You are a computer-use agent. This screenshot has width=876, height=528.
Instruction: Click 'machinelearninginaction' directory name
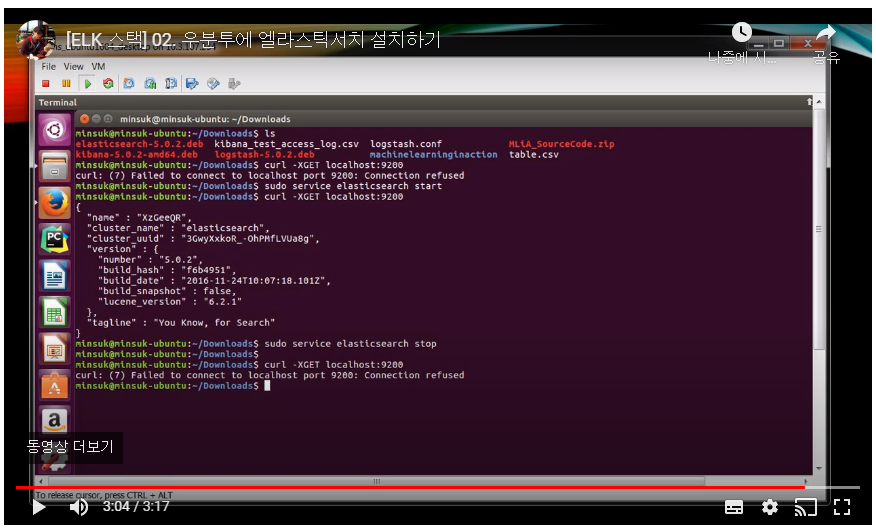coord(434,155)
